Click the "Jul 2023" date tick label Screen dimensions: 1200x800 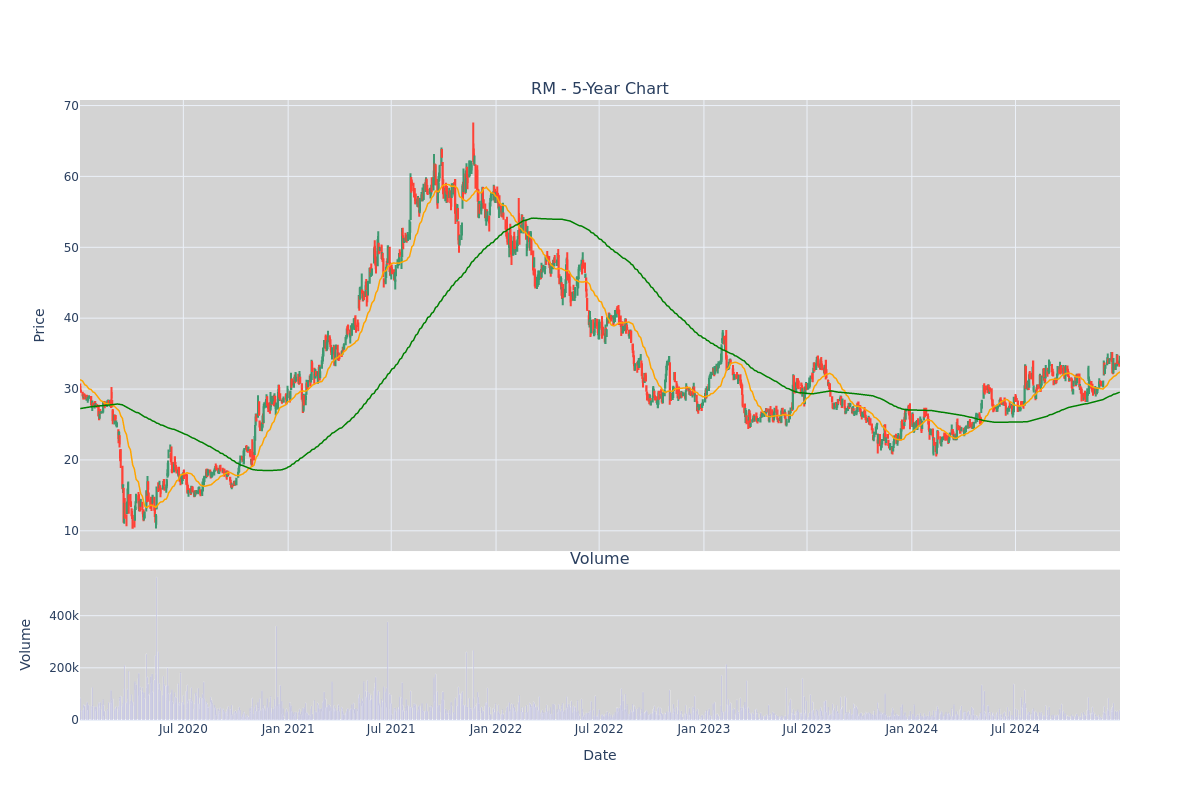click(x=807, y=729)
